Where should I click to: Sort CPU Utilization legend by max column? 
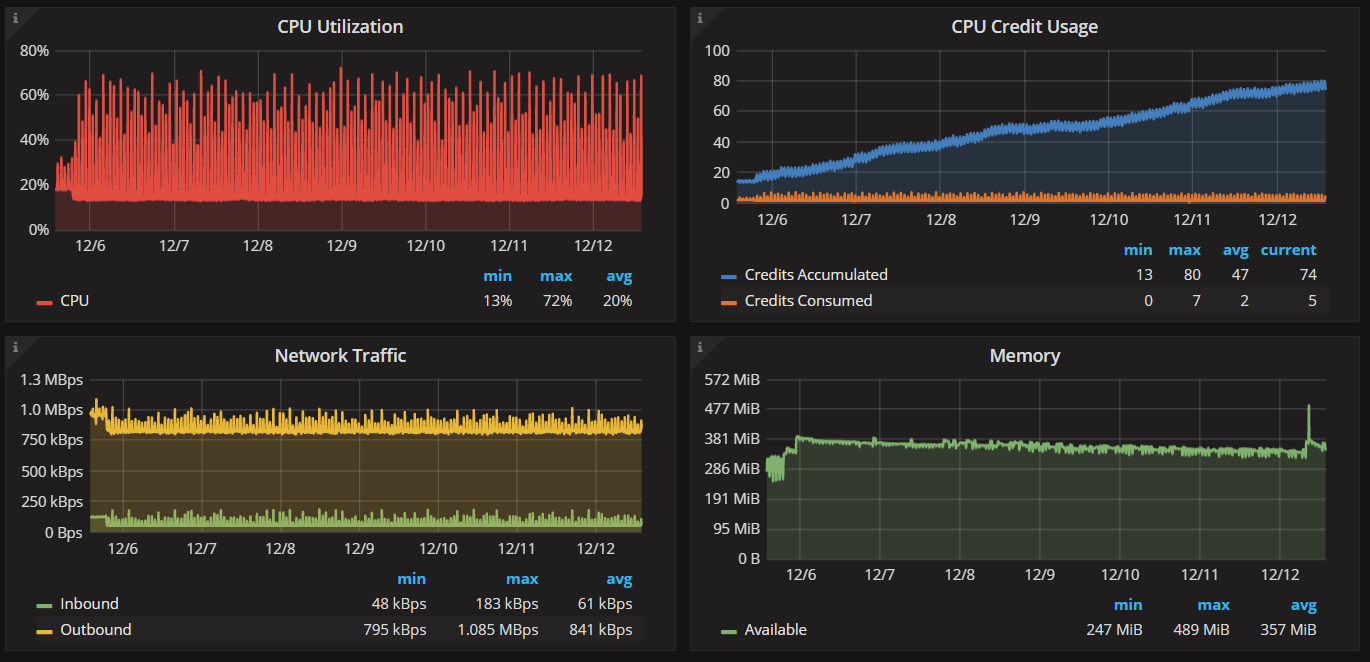(556, 276)
